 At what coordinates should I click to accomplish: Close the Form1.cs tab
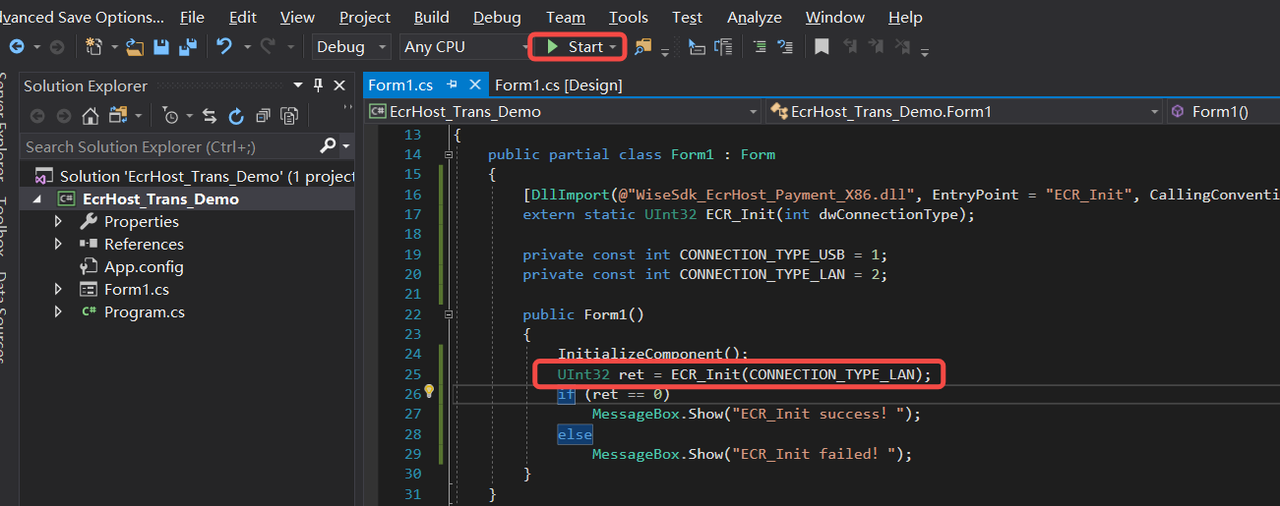(x=475, y=85)
